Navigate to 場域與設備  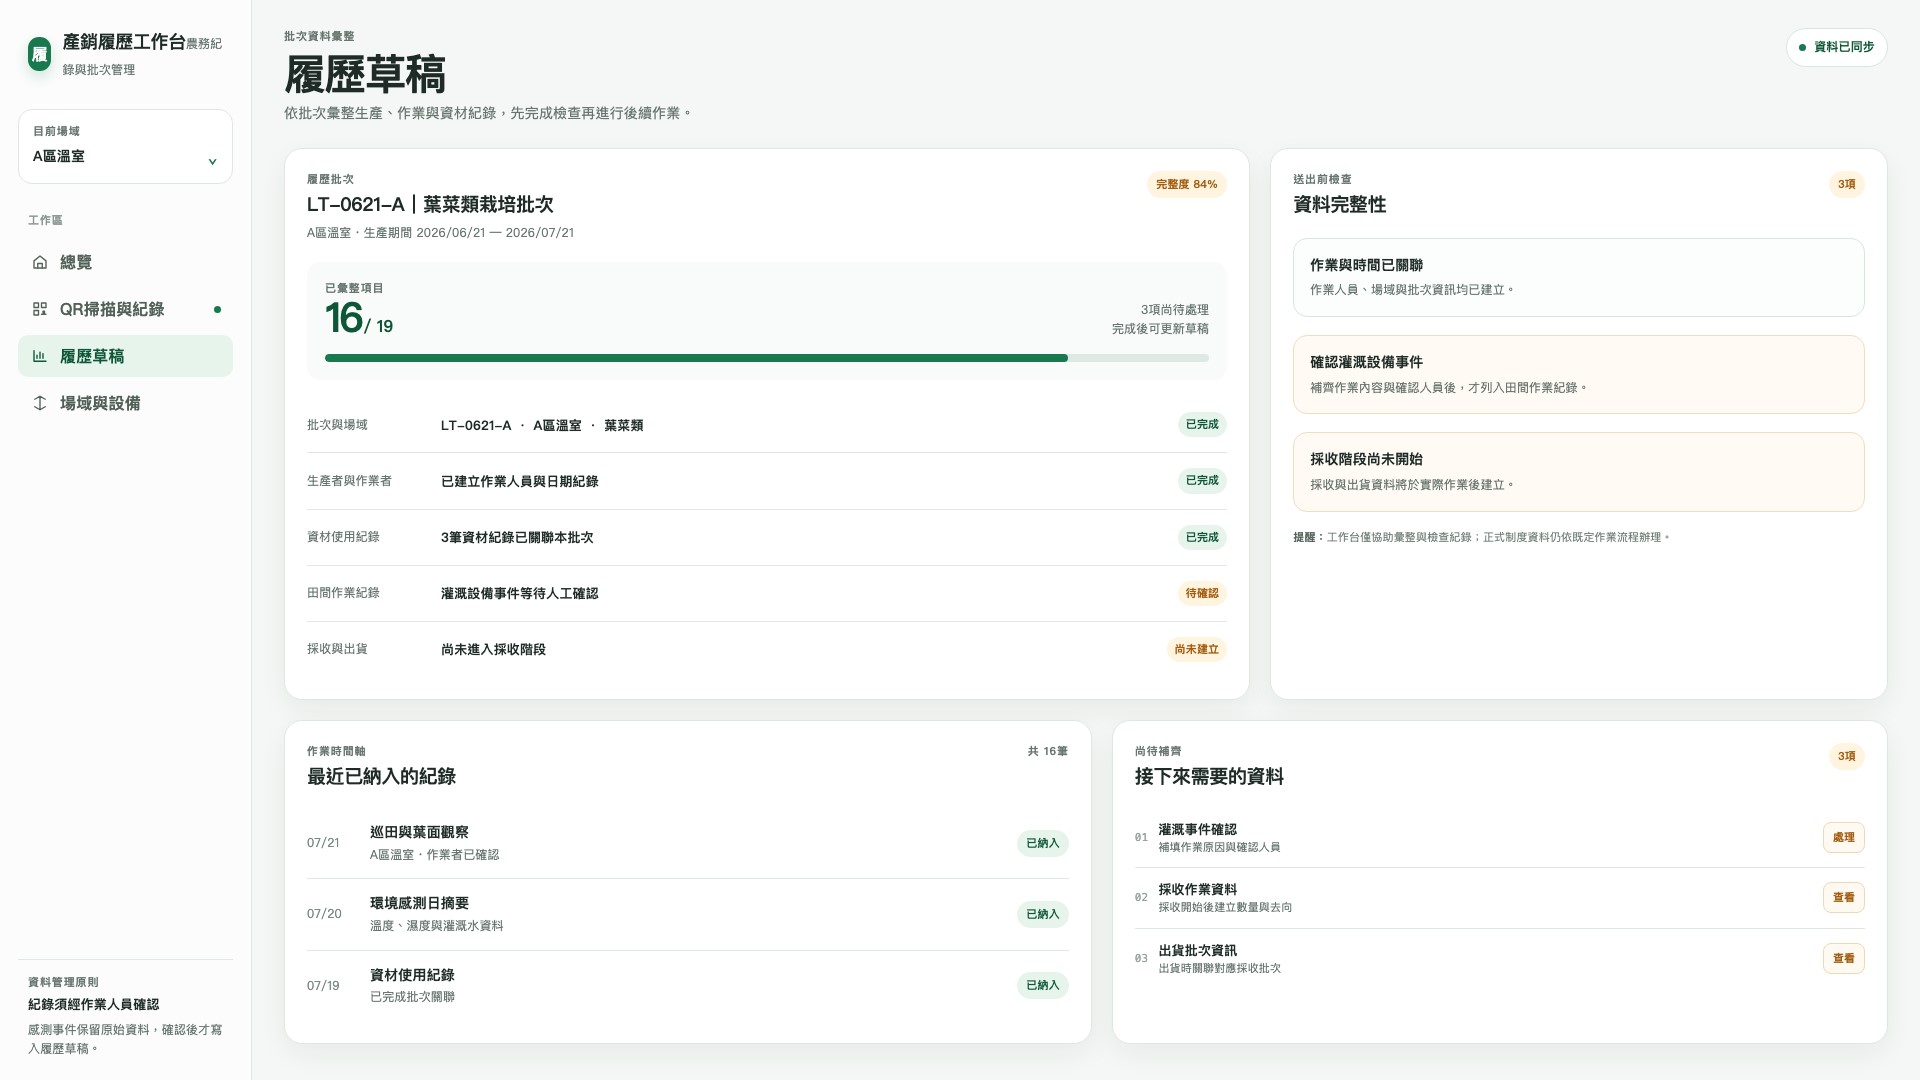(x=125, y=403)
